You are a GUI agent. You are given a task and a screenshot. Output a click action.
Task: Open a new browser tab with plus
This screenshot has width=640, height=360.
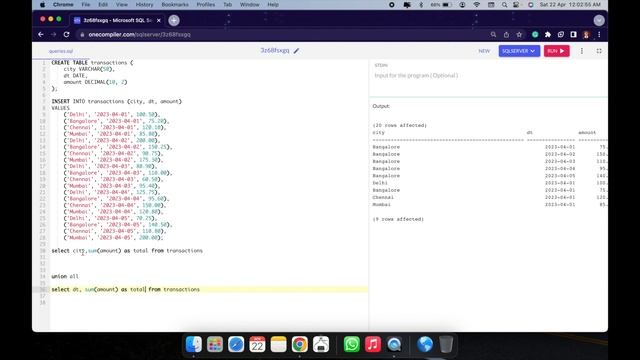[x=174, y=20]
